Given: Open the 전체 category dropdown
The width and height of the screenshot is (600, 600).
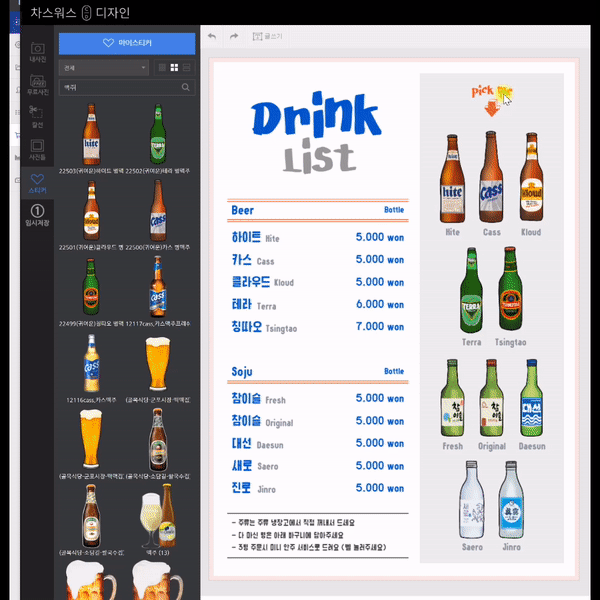Looking at the screenshot, I should tap(104, 68).
